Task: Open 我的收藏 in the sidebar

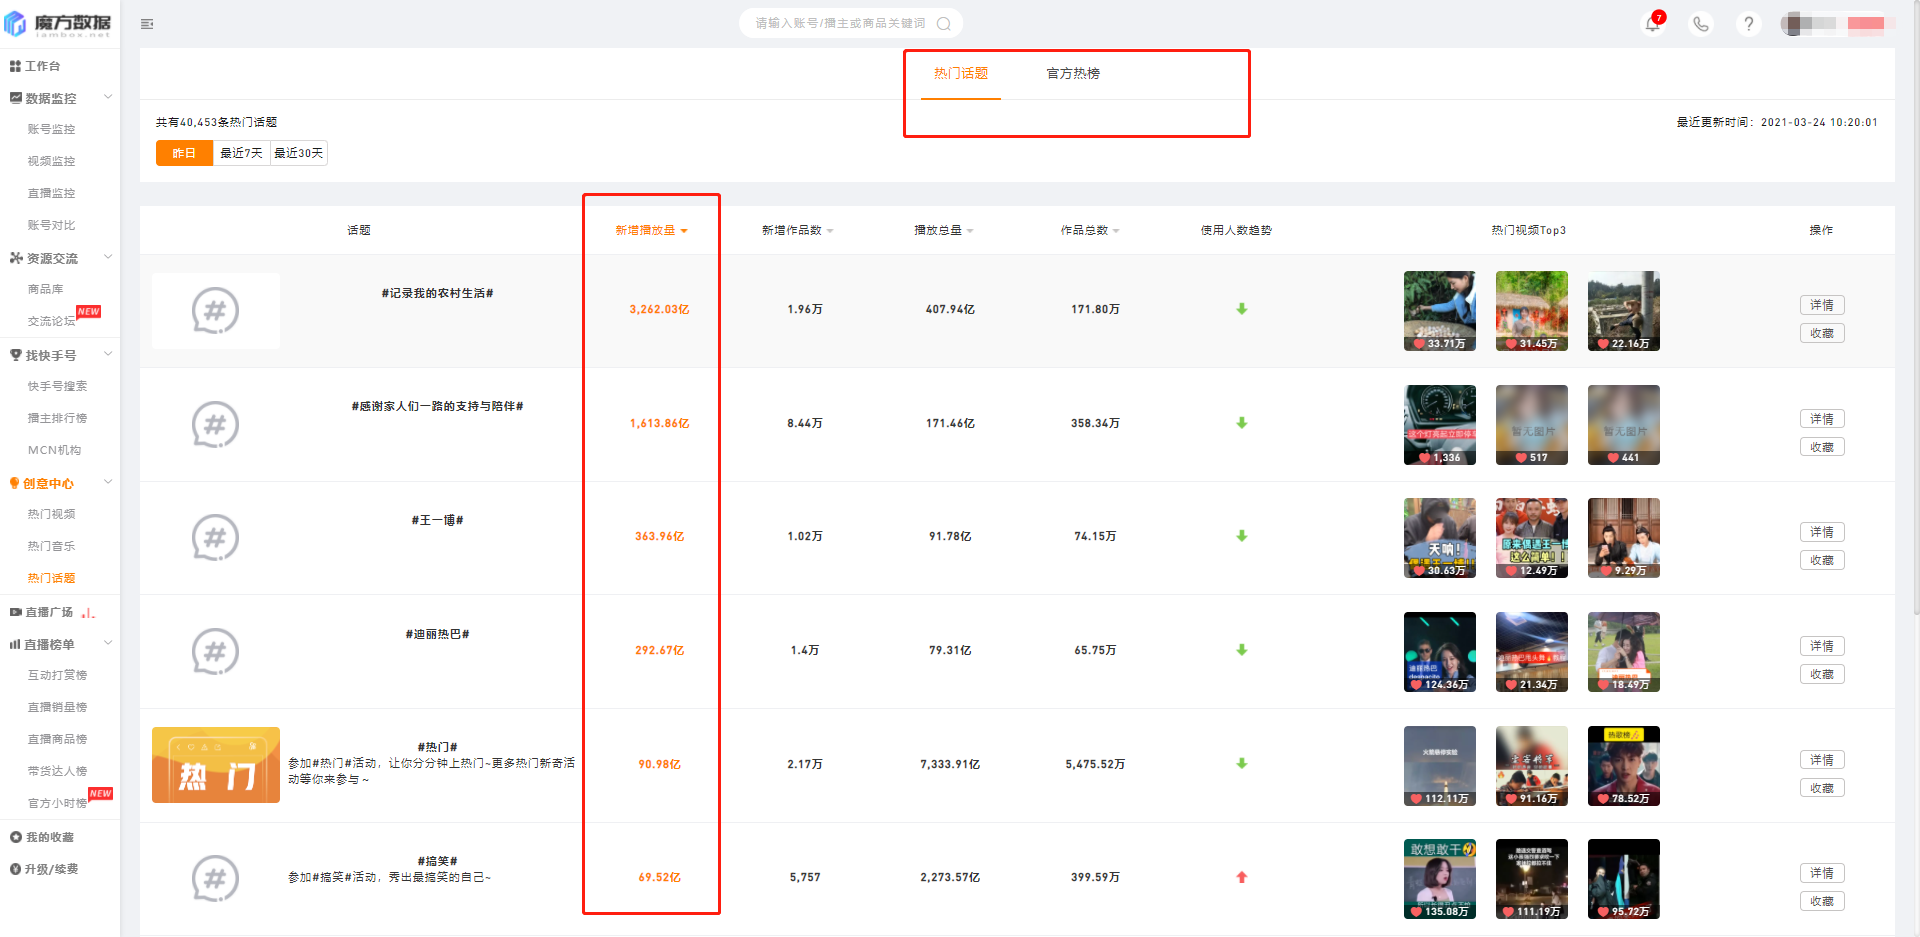Action: 49,837
